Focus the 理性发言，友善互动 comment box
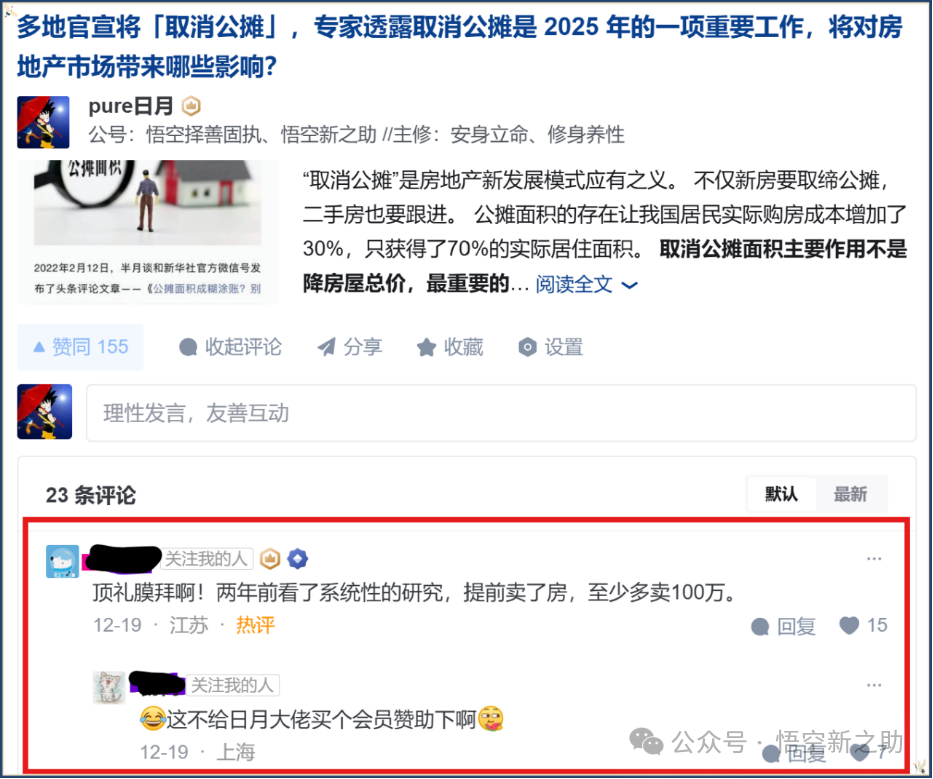The width and height of the screenshot is (933, 779). 501,413
